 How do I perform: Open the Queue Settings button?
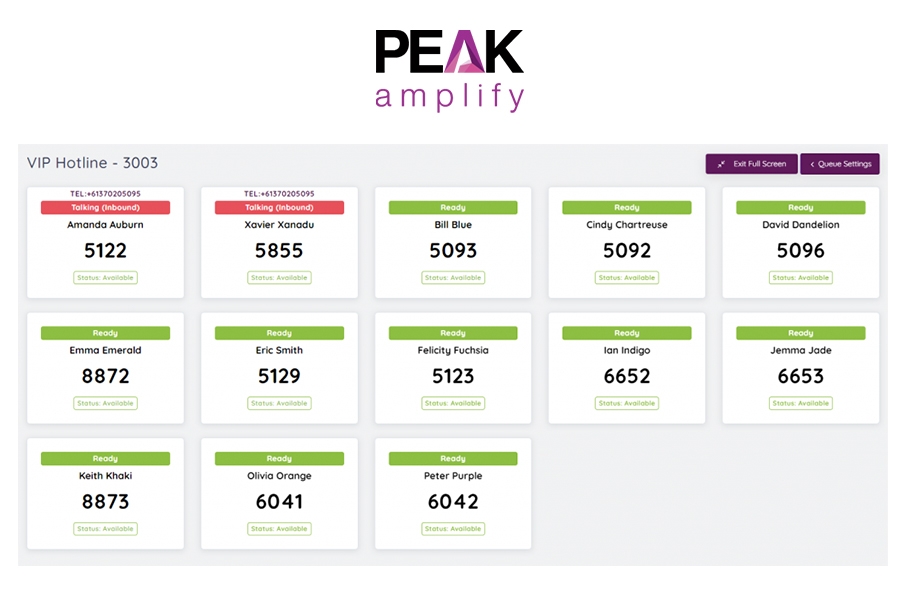(x=840, y=164)
